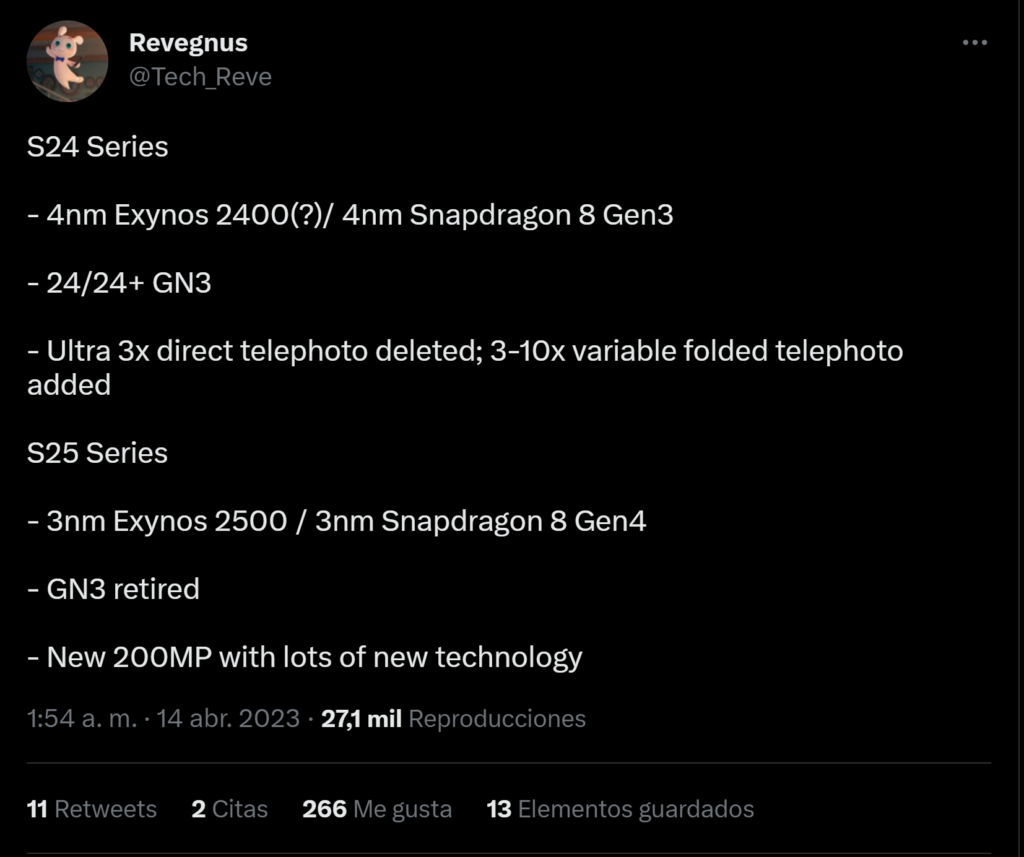The height and width of the screenshot is (857, 1024).
Task: Click the Exynos 2400(?) text
Action: [x=222, y=215]
